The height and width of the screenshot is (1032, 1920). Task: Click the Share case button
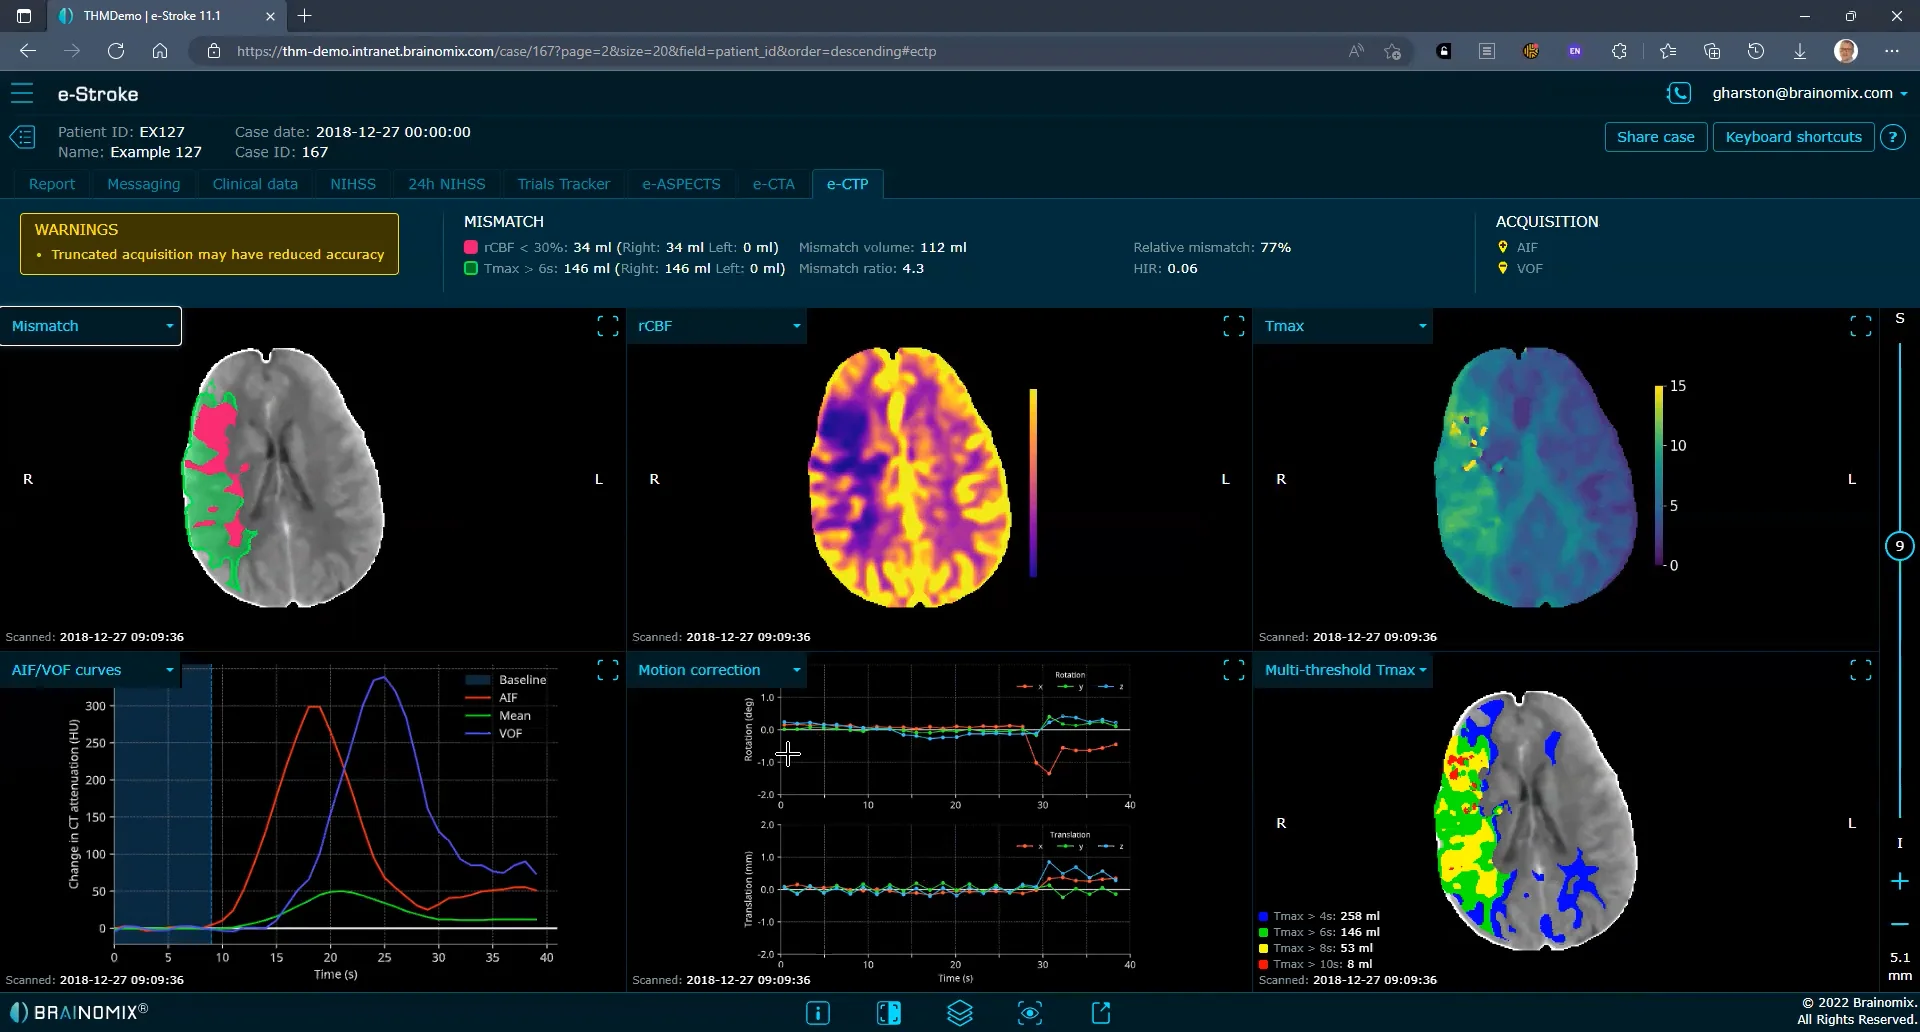[1655, 137]
